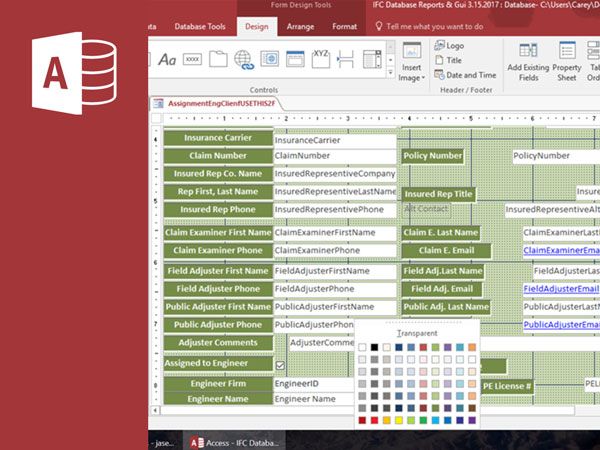Toggle the Assigned to Engineer checkbox
This screenshot has height=450, width=600.
click(x=280, y=365)
